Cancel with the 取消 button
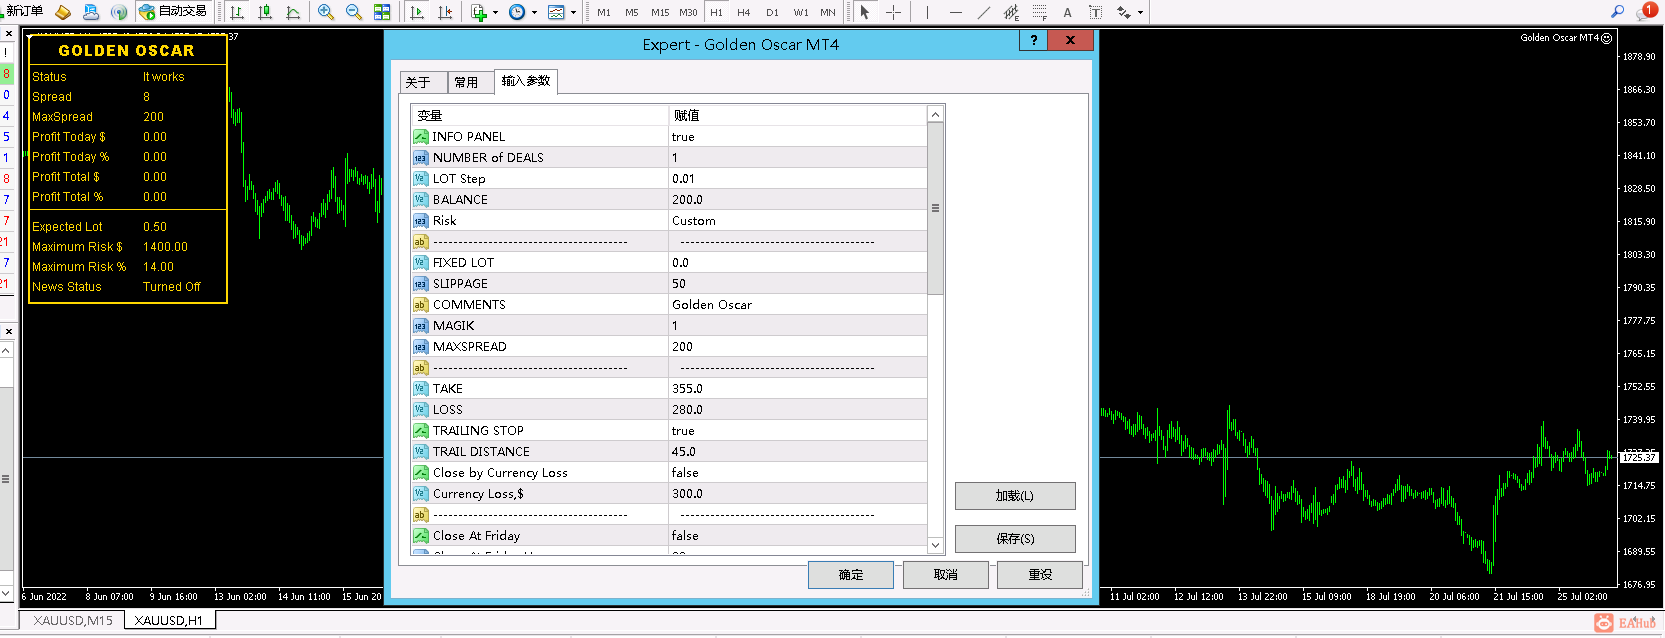The height and width of the screenshot is (638, 1665). (x=946, y=575)
